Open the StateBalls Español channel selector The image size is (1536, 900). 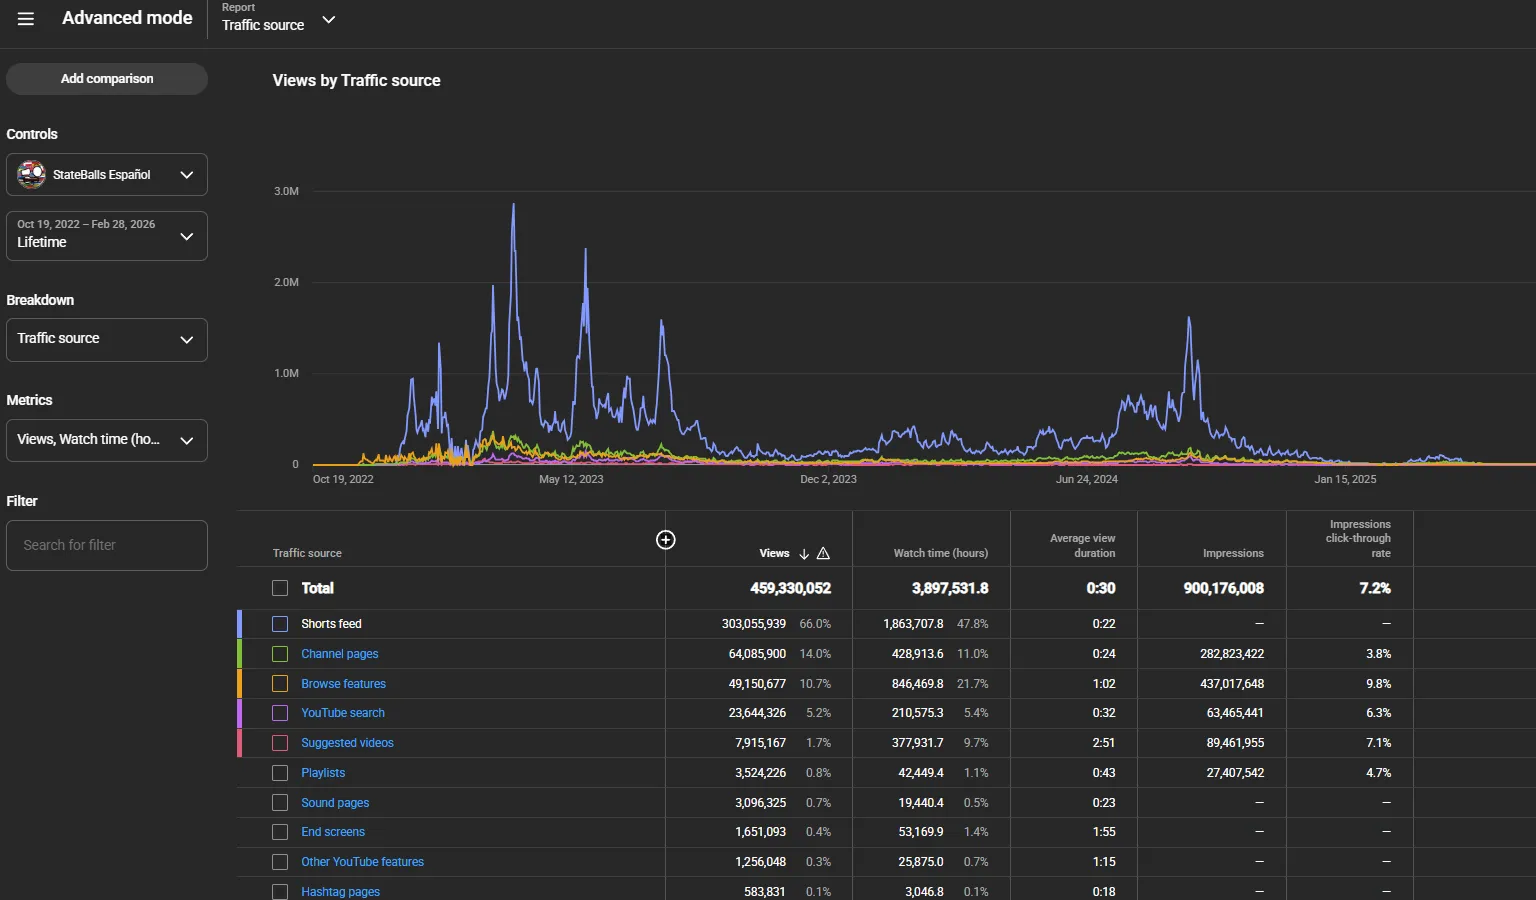click(x=107, y=175)
